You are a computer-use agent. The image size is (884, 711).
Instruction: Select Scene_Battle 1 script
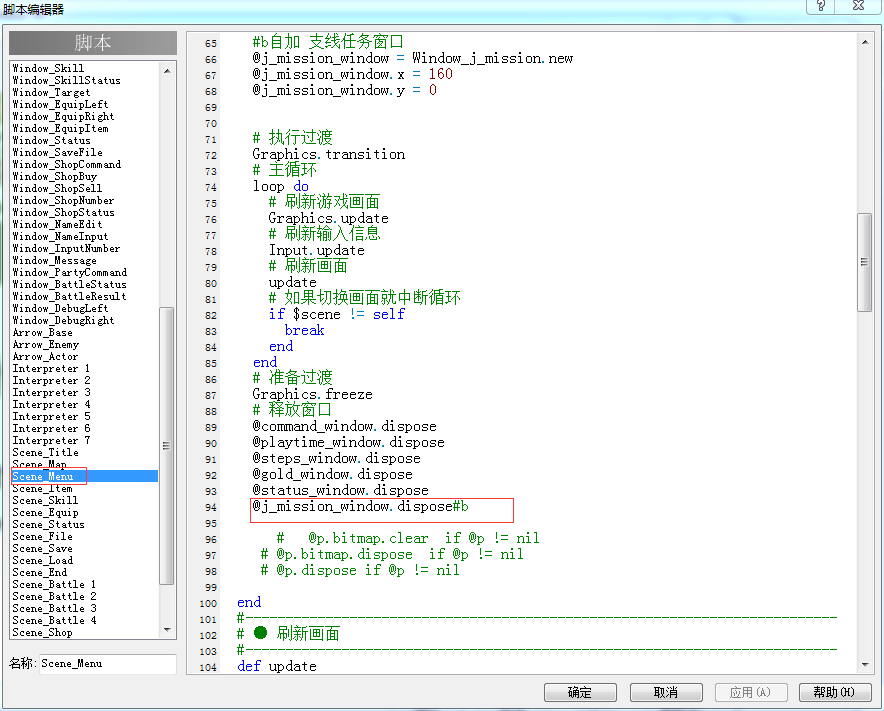coord(54,584)
